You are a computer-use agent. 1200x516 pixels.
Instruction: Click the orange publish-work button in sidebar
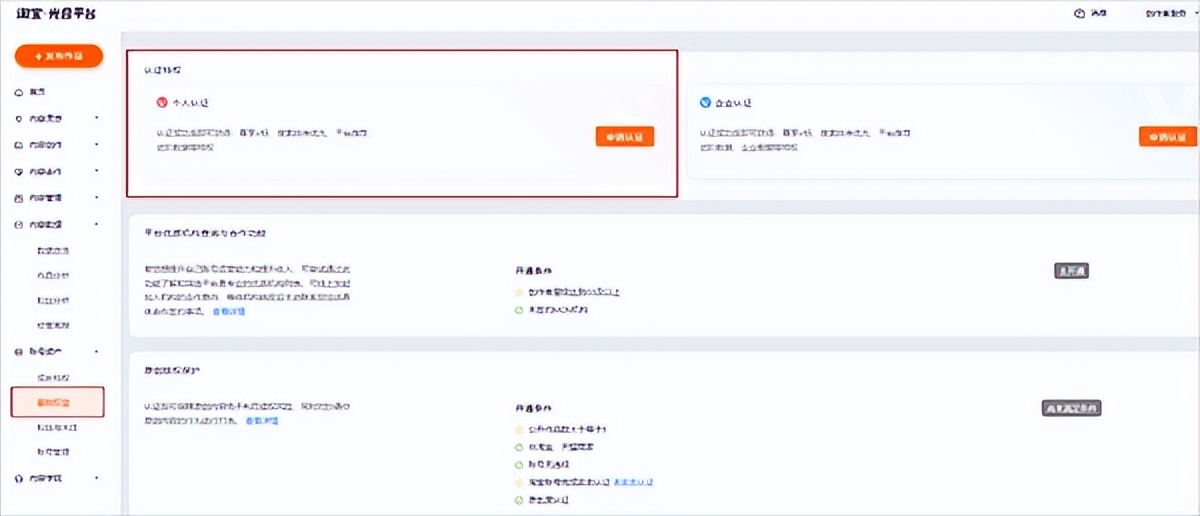(x=58, y=56)
